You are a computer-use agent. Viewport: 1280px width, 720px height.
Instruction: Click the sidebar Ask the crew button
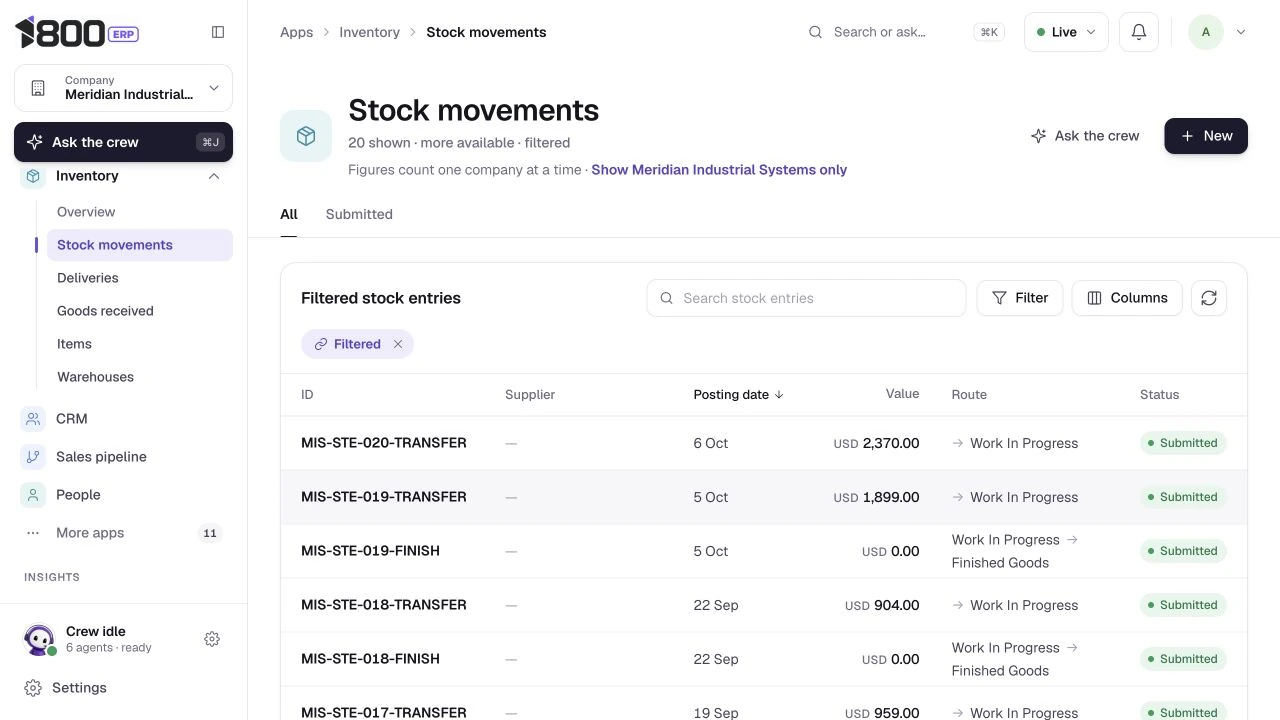(123, 142)
